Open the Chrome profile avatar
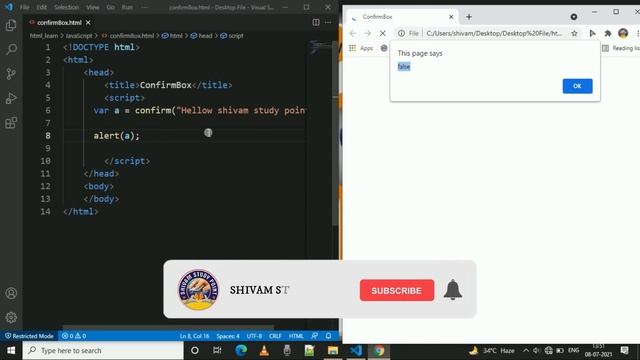The image size is (640, 360). pos(623,33)
